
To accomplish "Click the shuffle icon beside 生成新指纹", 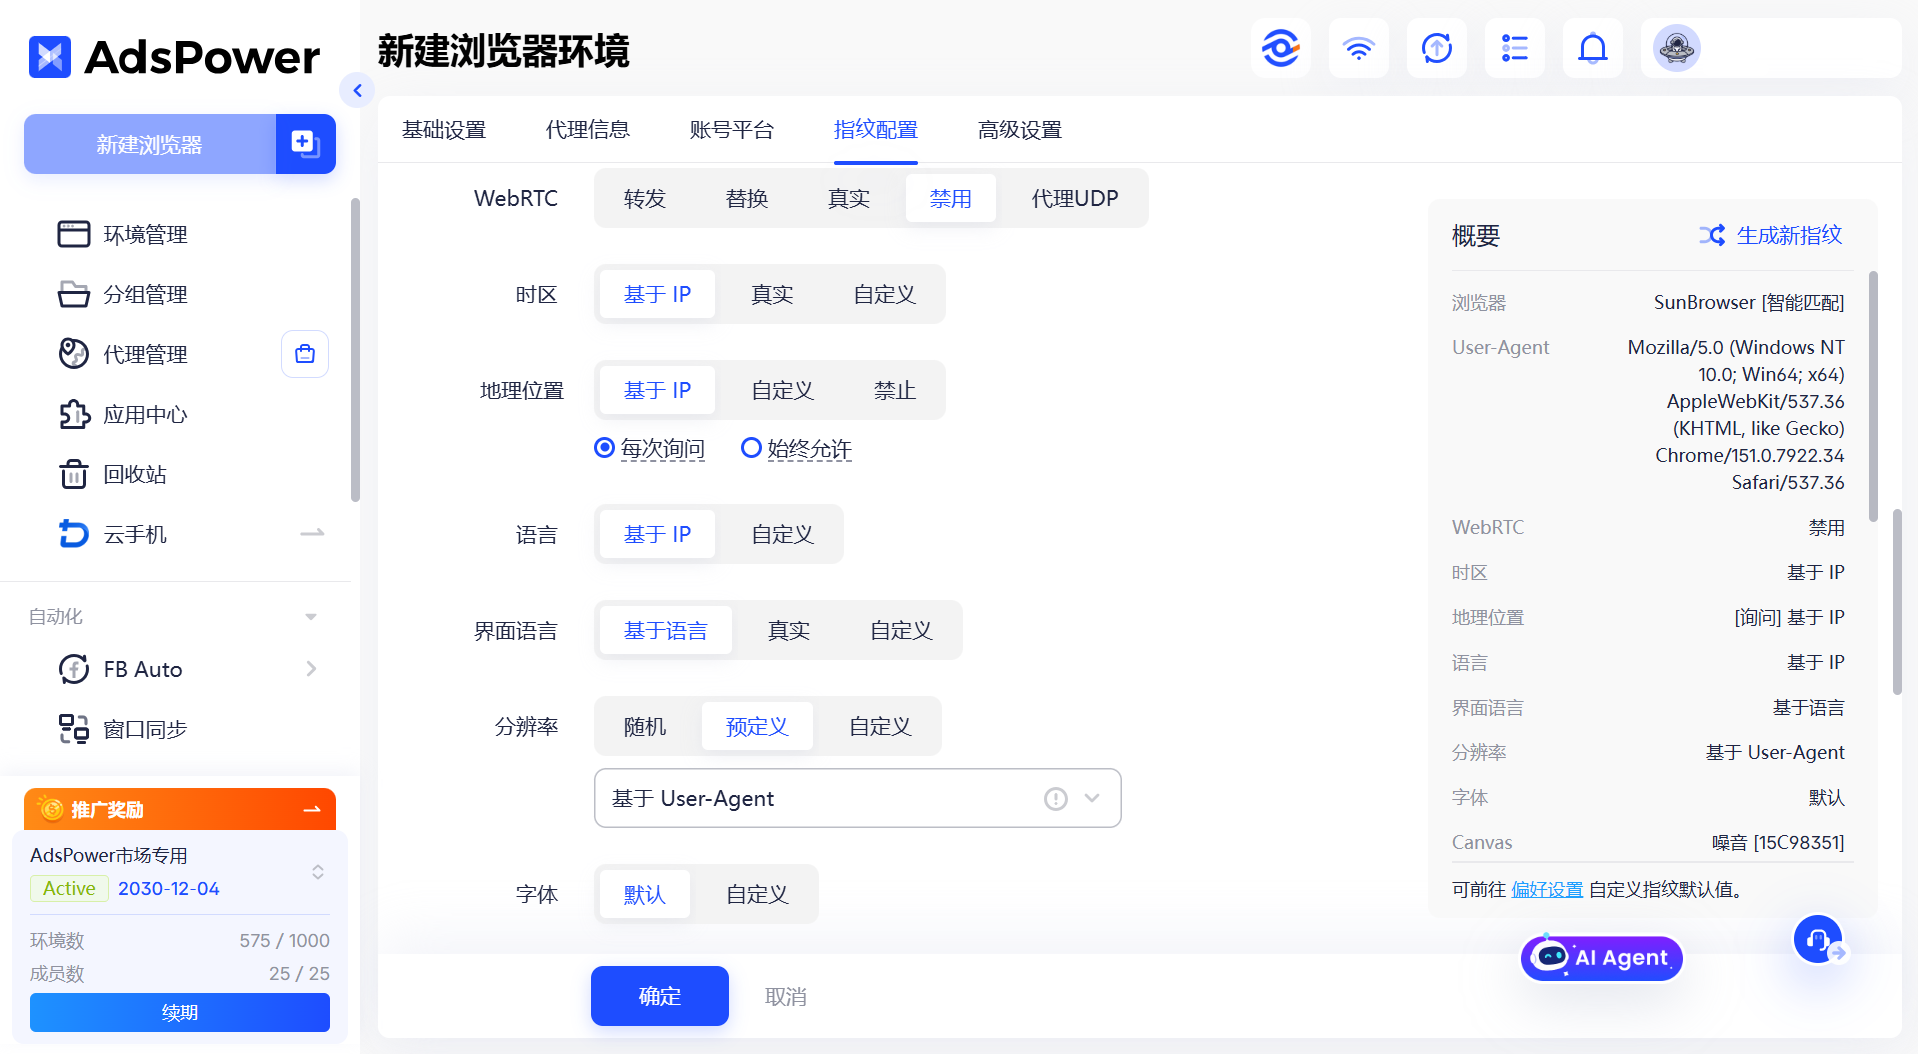I will (x=1712, y=235).
